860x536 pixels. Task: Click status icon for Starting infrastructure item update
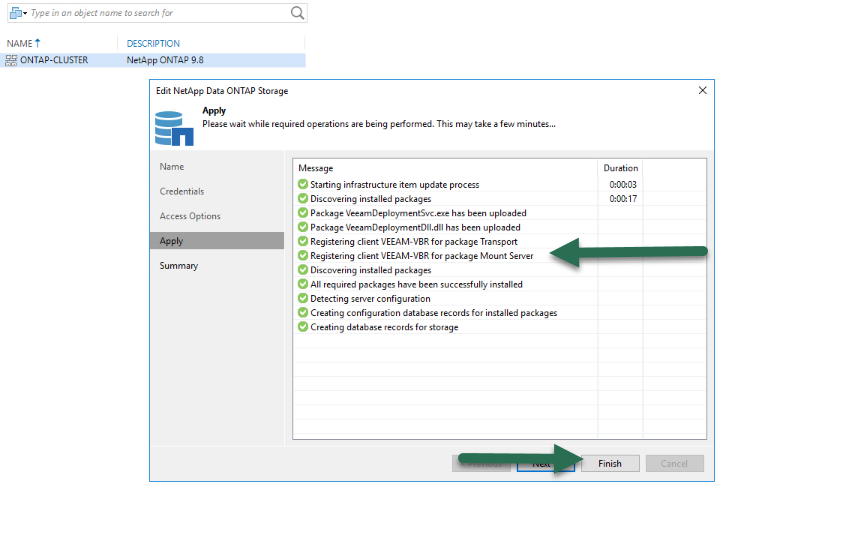303,184
